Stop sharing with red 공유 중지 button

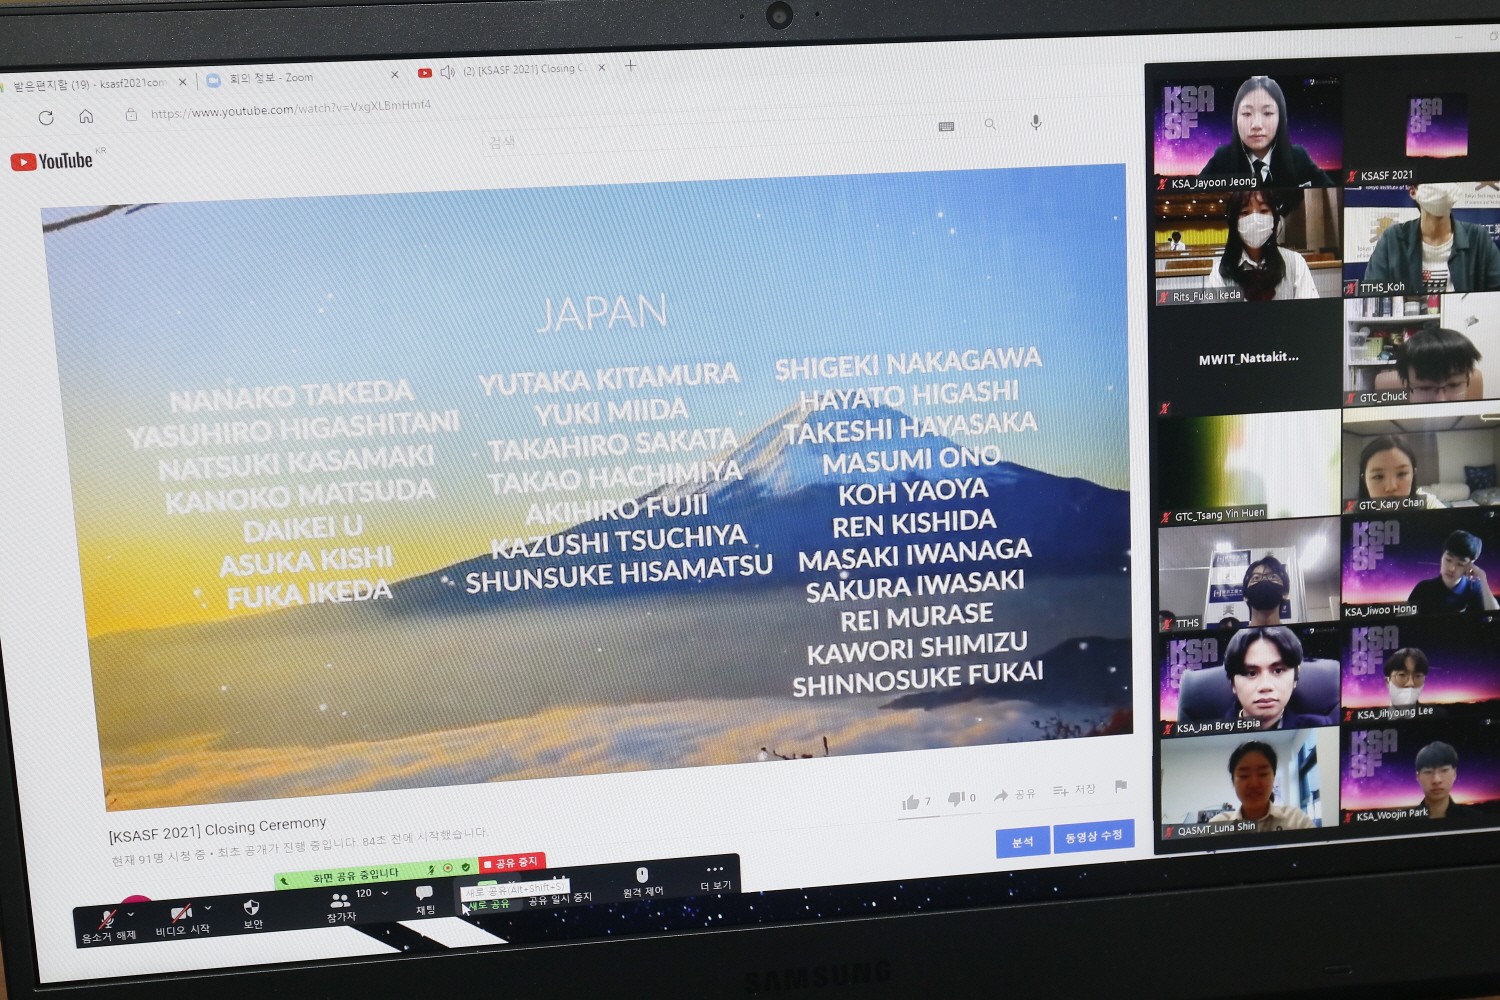point(512,862)
